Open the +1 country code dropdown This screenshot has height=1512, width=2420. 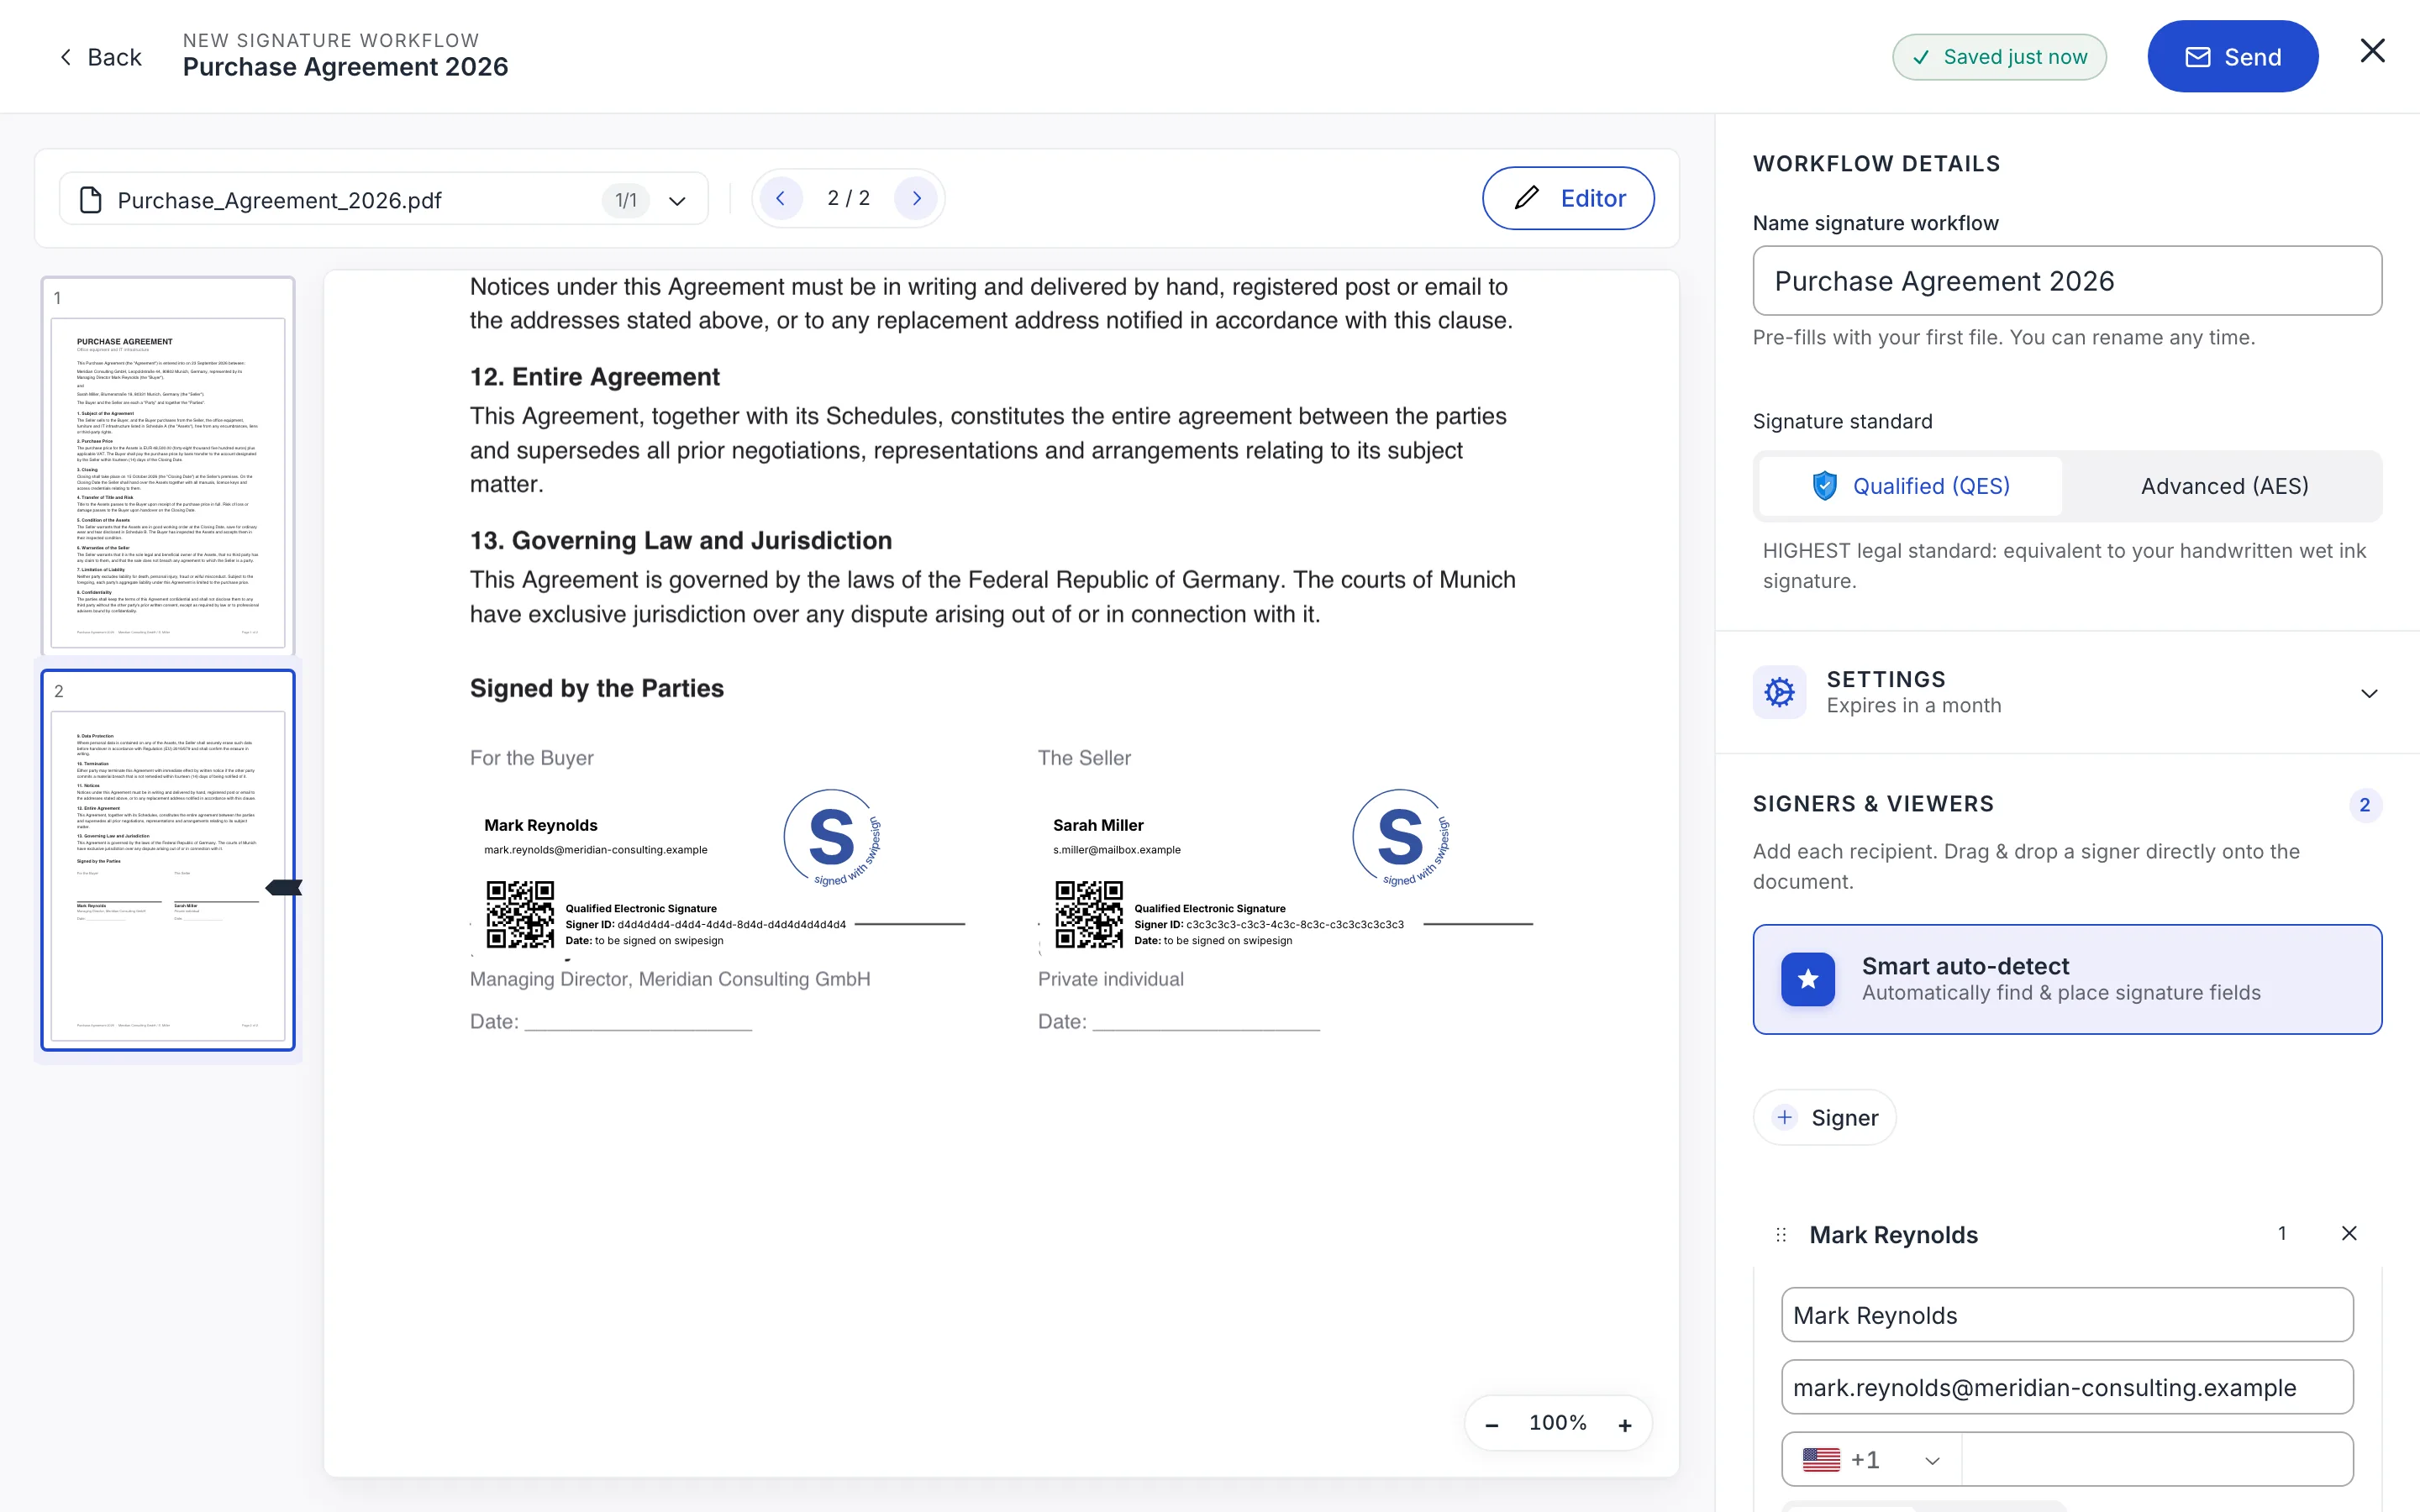pos(1871,1460)
